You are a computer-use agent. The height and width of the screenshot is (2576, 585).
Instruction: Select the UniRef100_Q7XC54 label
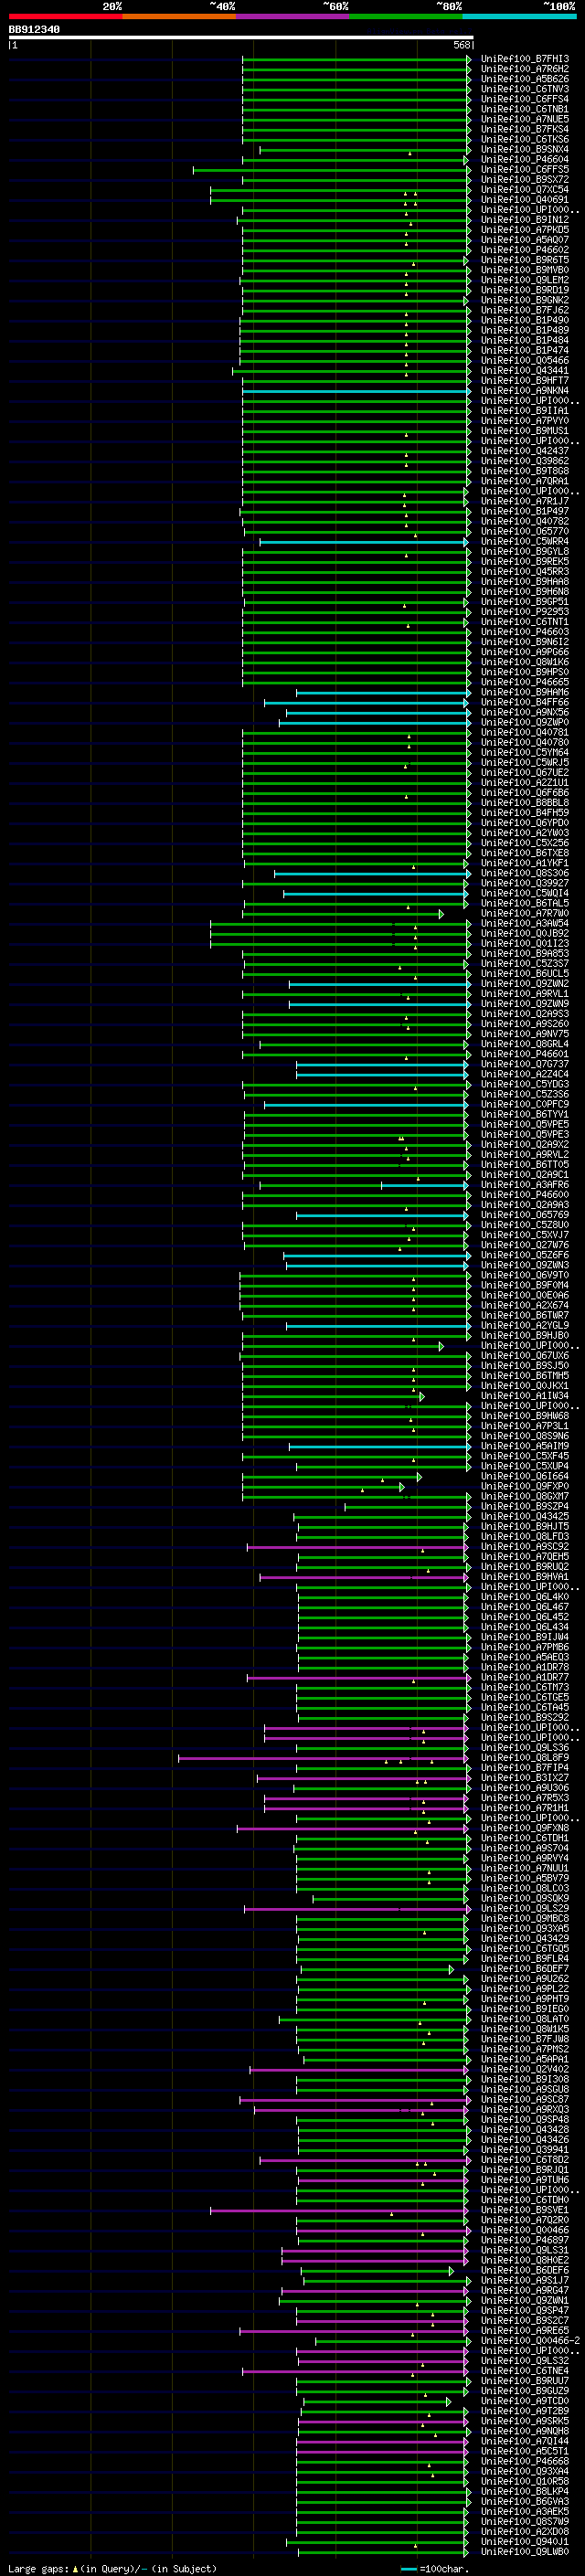(x=525, y=190)
